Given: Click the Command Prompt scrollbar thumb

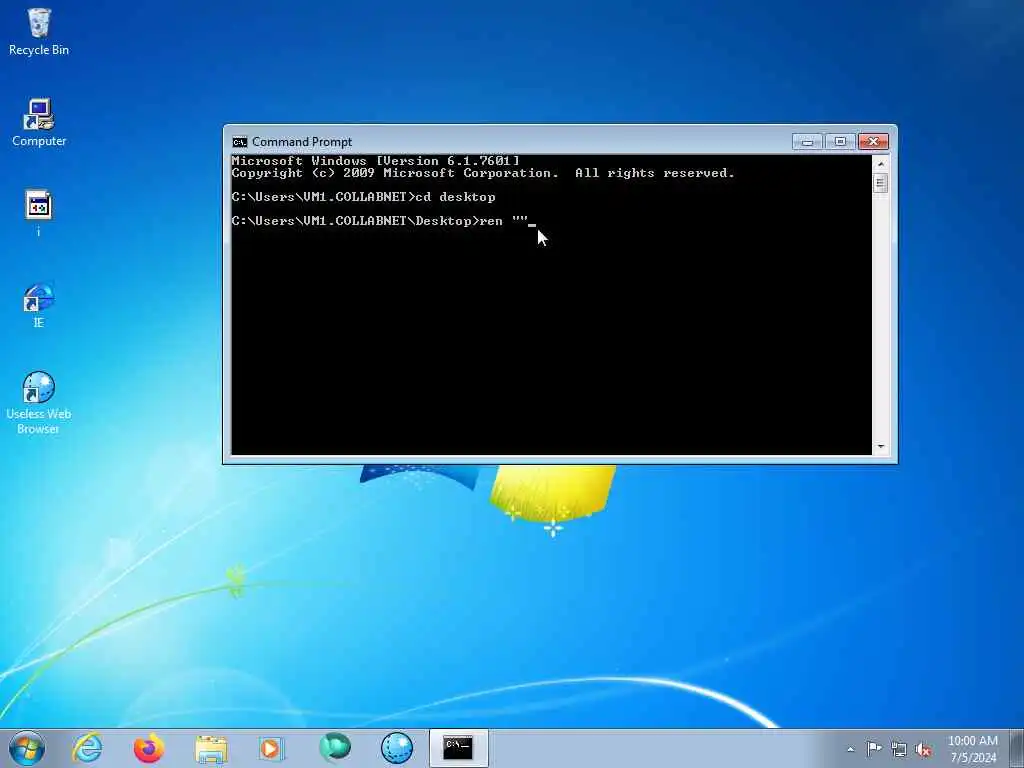Looking at the screenshot, I should (x=880, y=184).
